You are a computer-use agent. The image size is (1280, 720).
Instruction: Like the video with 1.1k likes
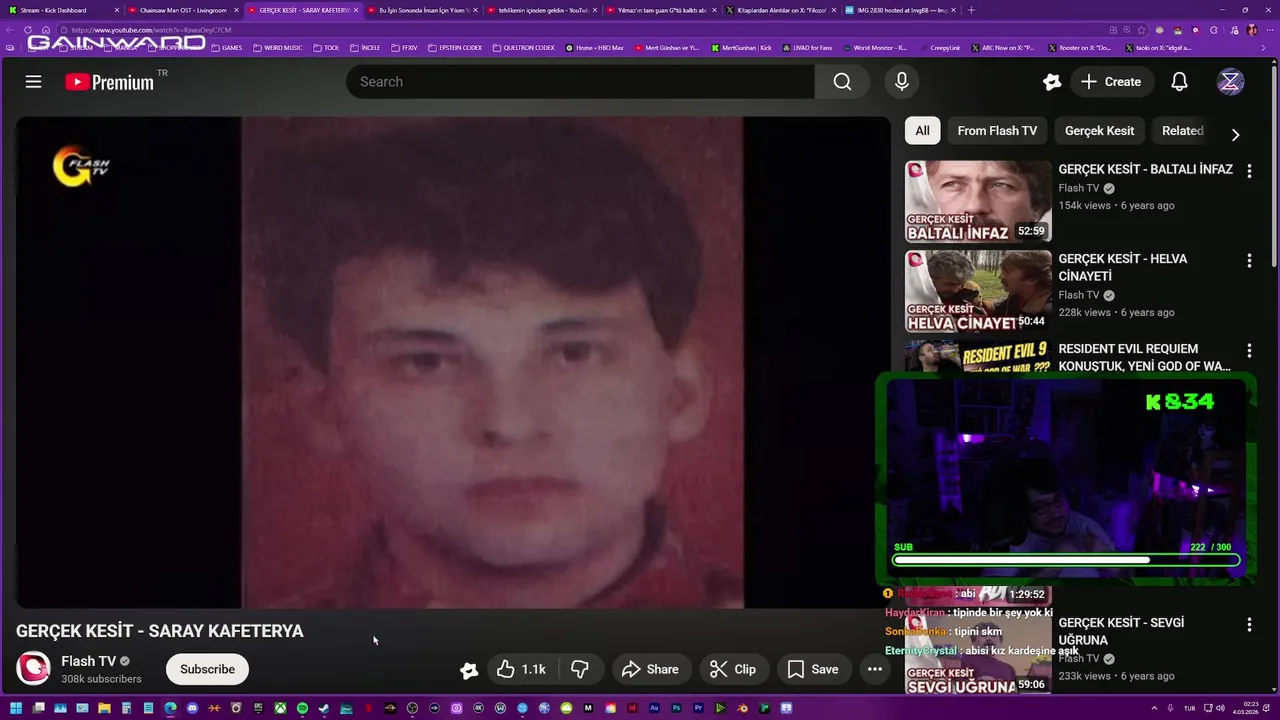(x=521, y=669)
